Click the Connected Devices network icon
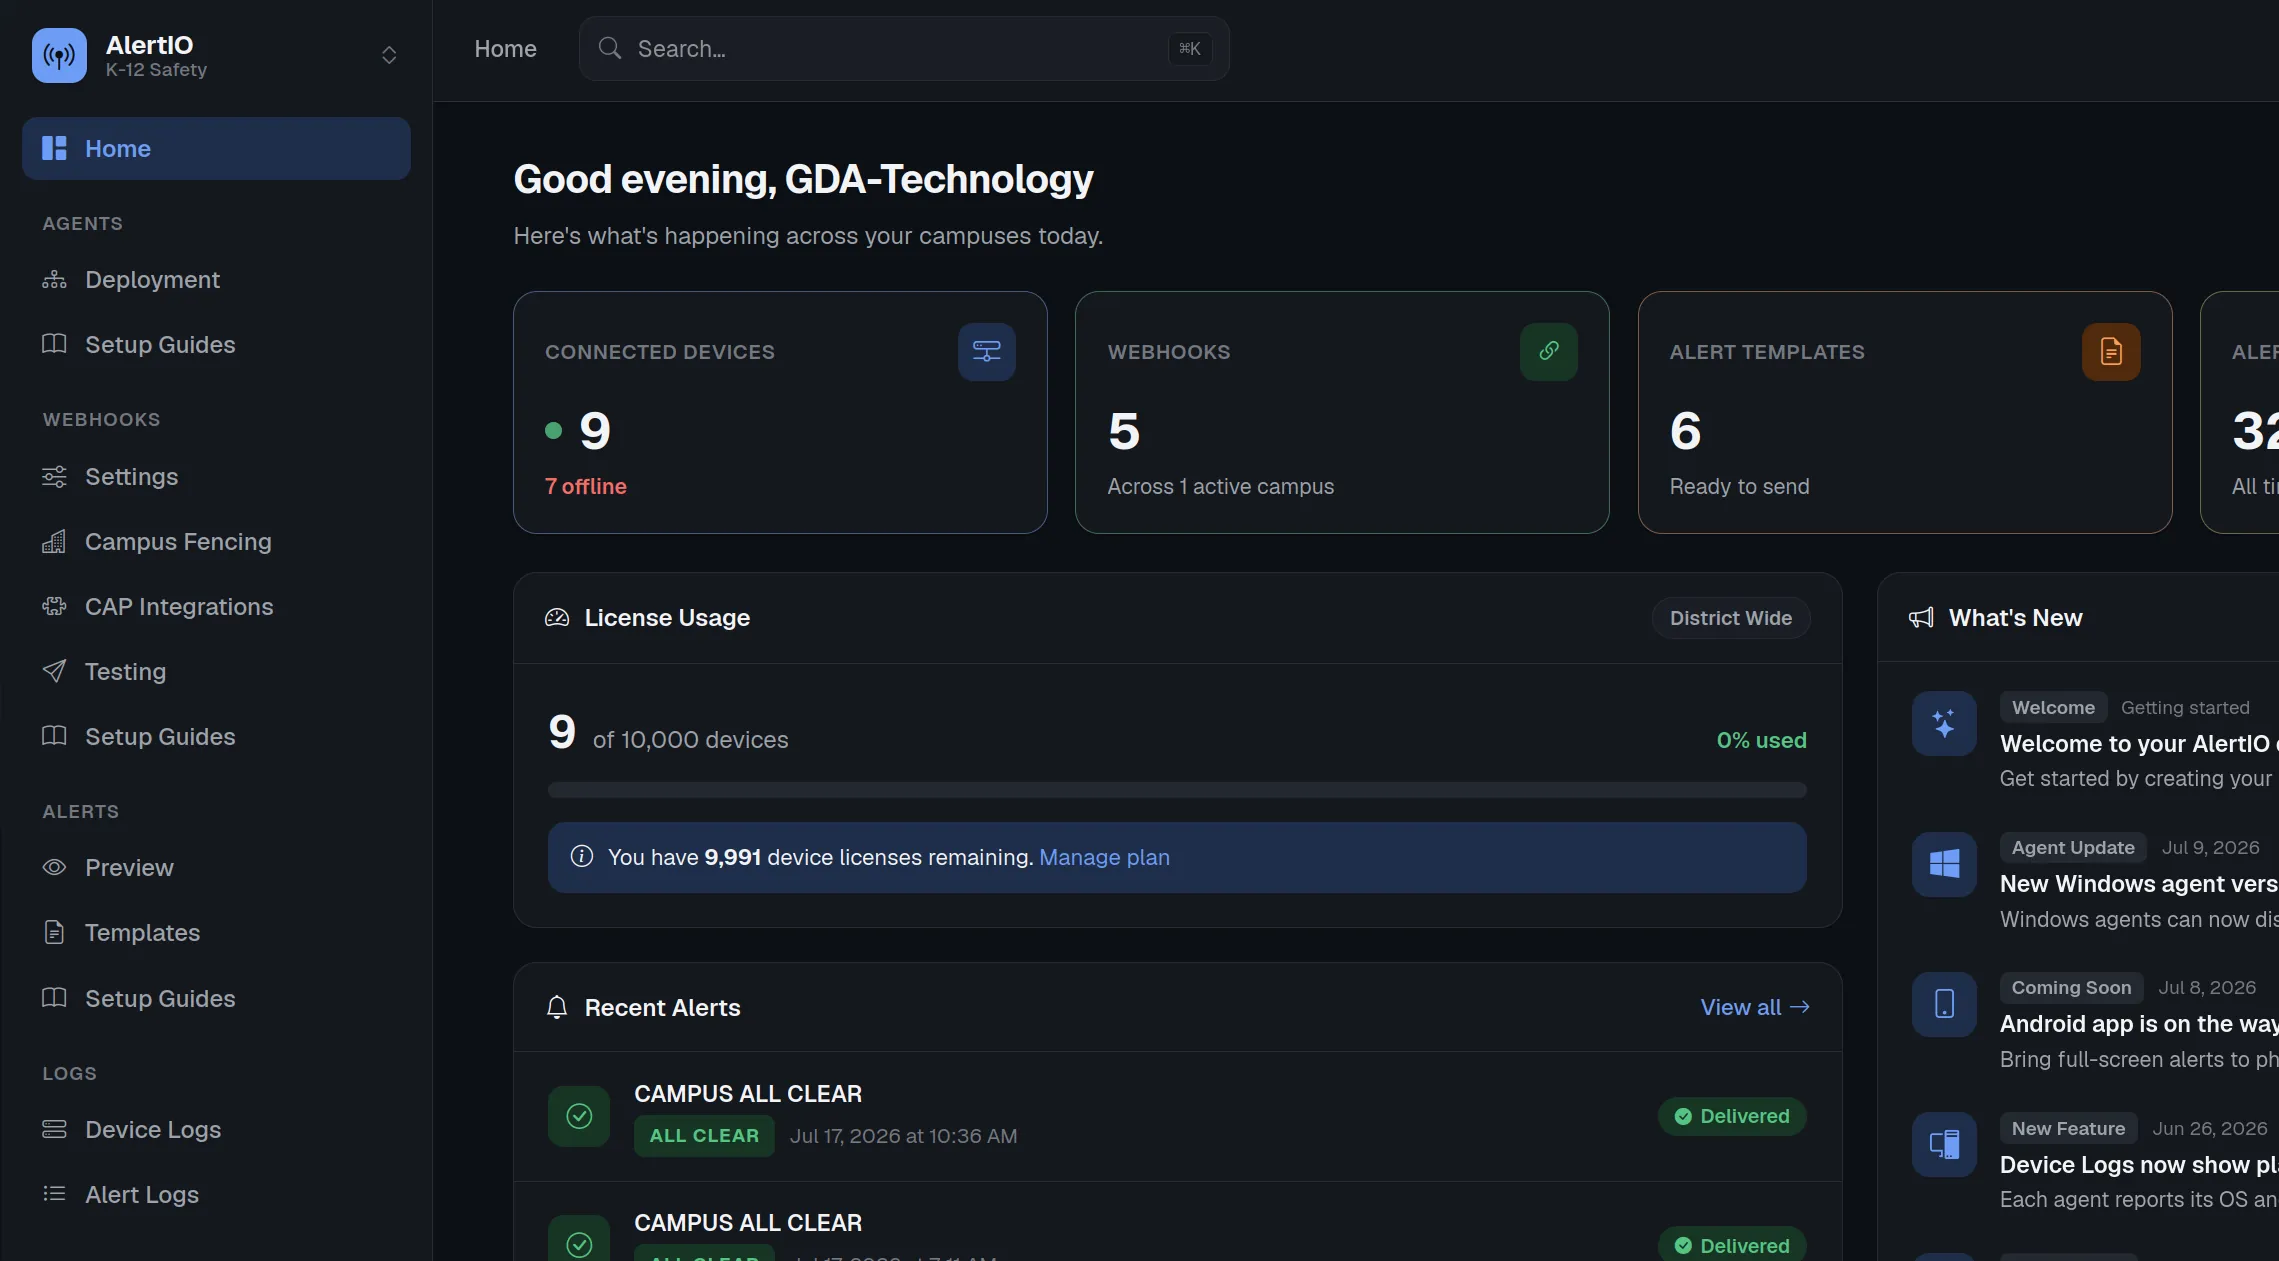This screenshot has width=2279, height=1261. (987, 352)
